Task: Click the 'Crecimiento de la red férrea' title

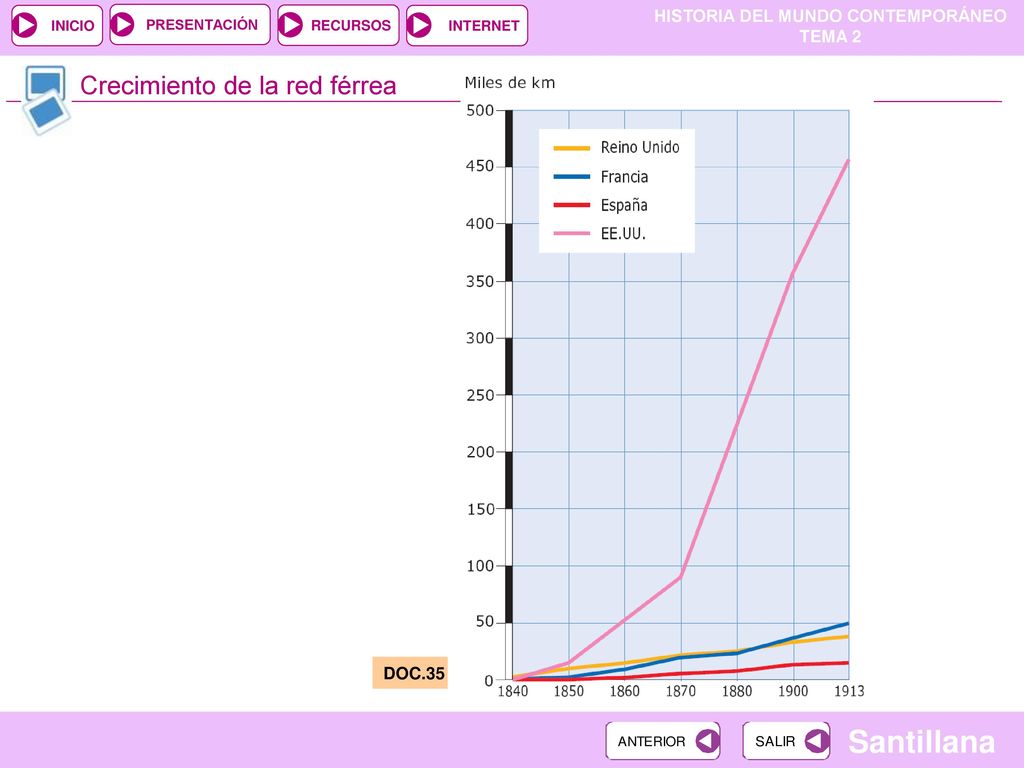Action: (x=238, y=86)
